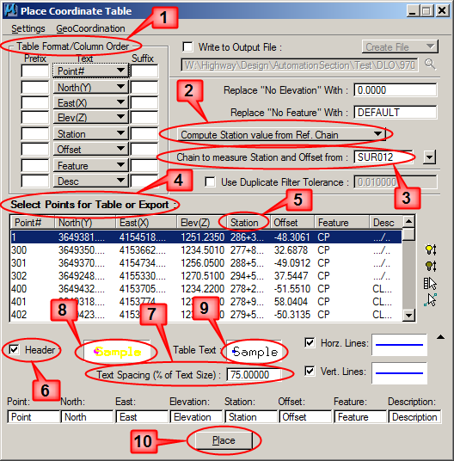
Task: Open the Elev(Z) column format dropdown
Action: click(x=90, y=117)
